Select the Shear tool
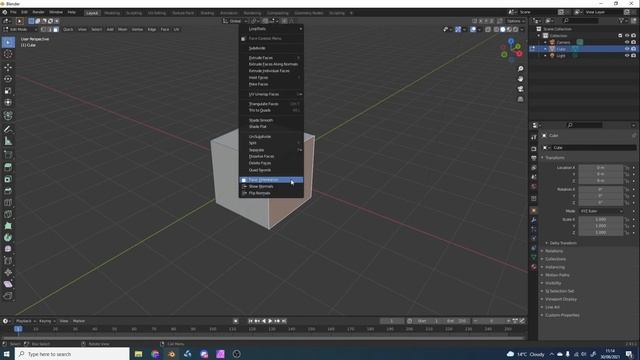The image size is (640, 360). (8, 284)
